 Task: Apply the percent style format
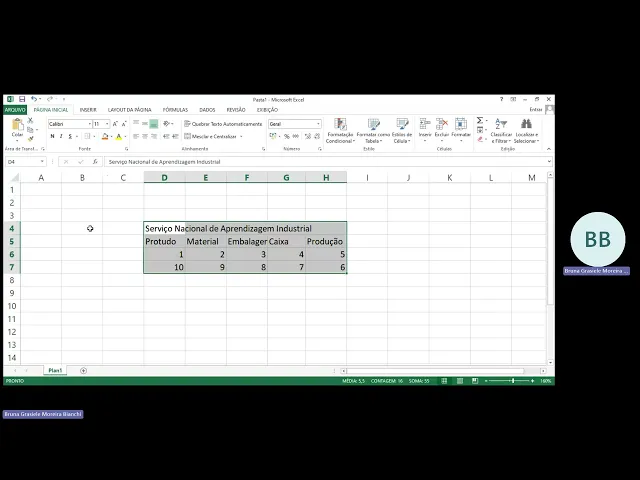pyautogui.click(x=287, y=136)
